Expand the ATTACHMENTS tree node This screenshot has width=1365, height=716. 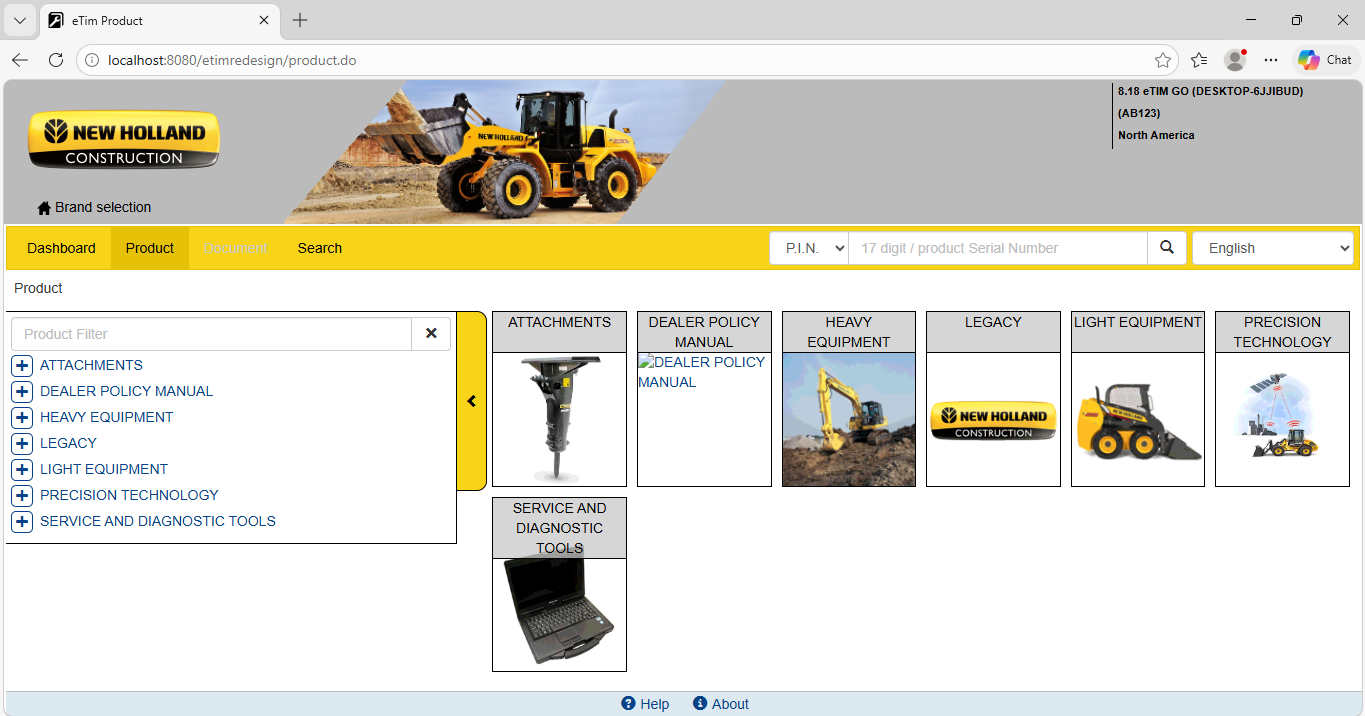point(22,366)
